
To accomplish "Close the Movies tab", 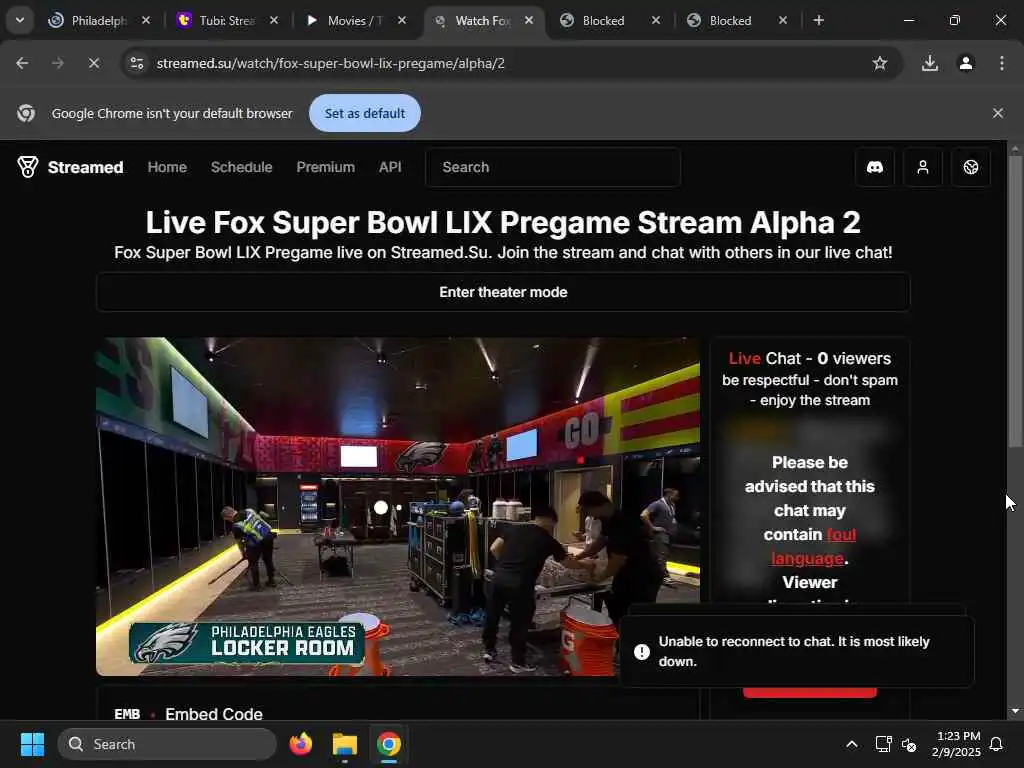I will click(402, 20).
